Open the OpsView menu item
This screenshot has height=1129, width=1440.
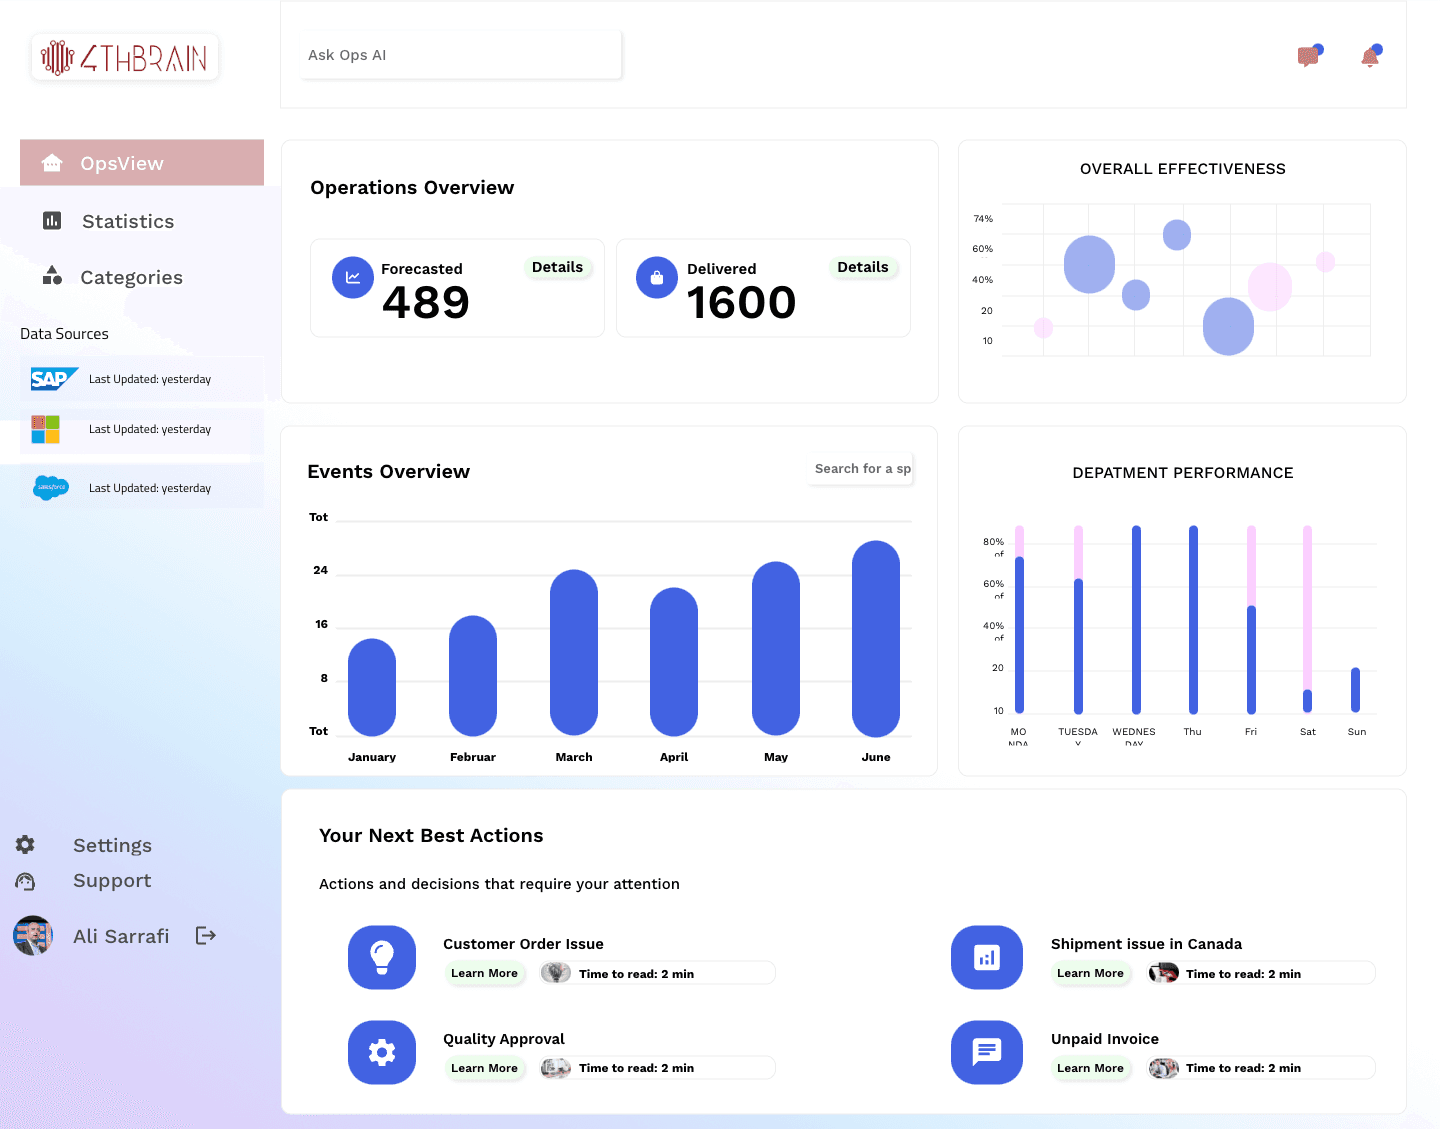click(142, 163)
